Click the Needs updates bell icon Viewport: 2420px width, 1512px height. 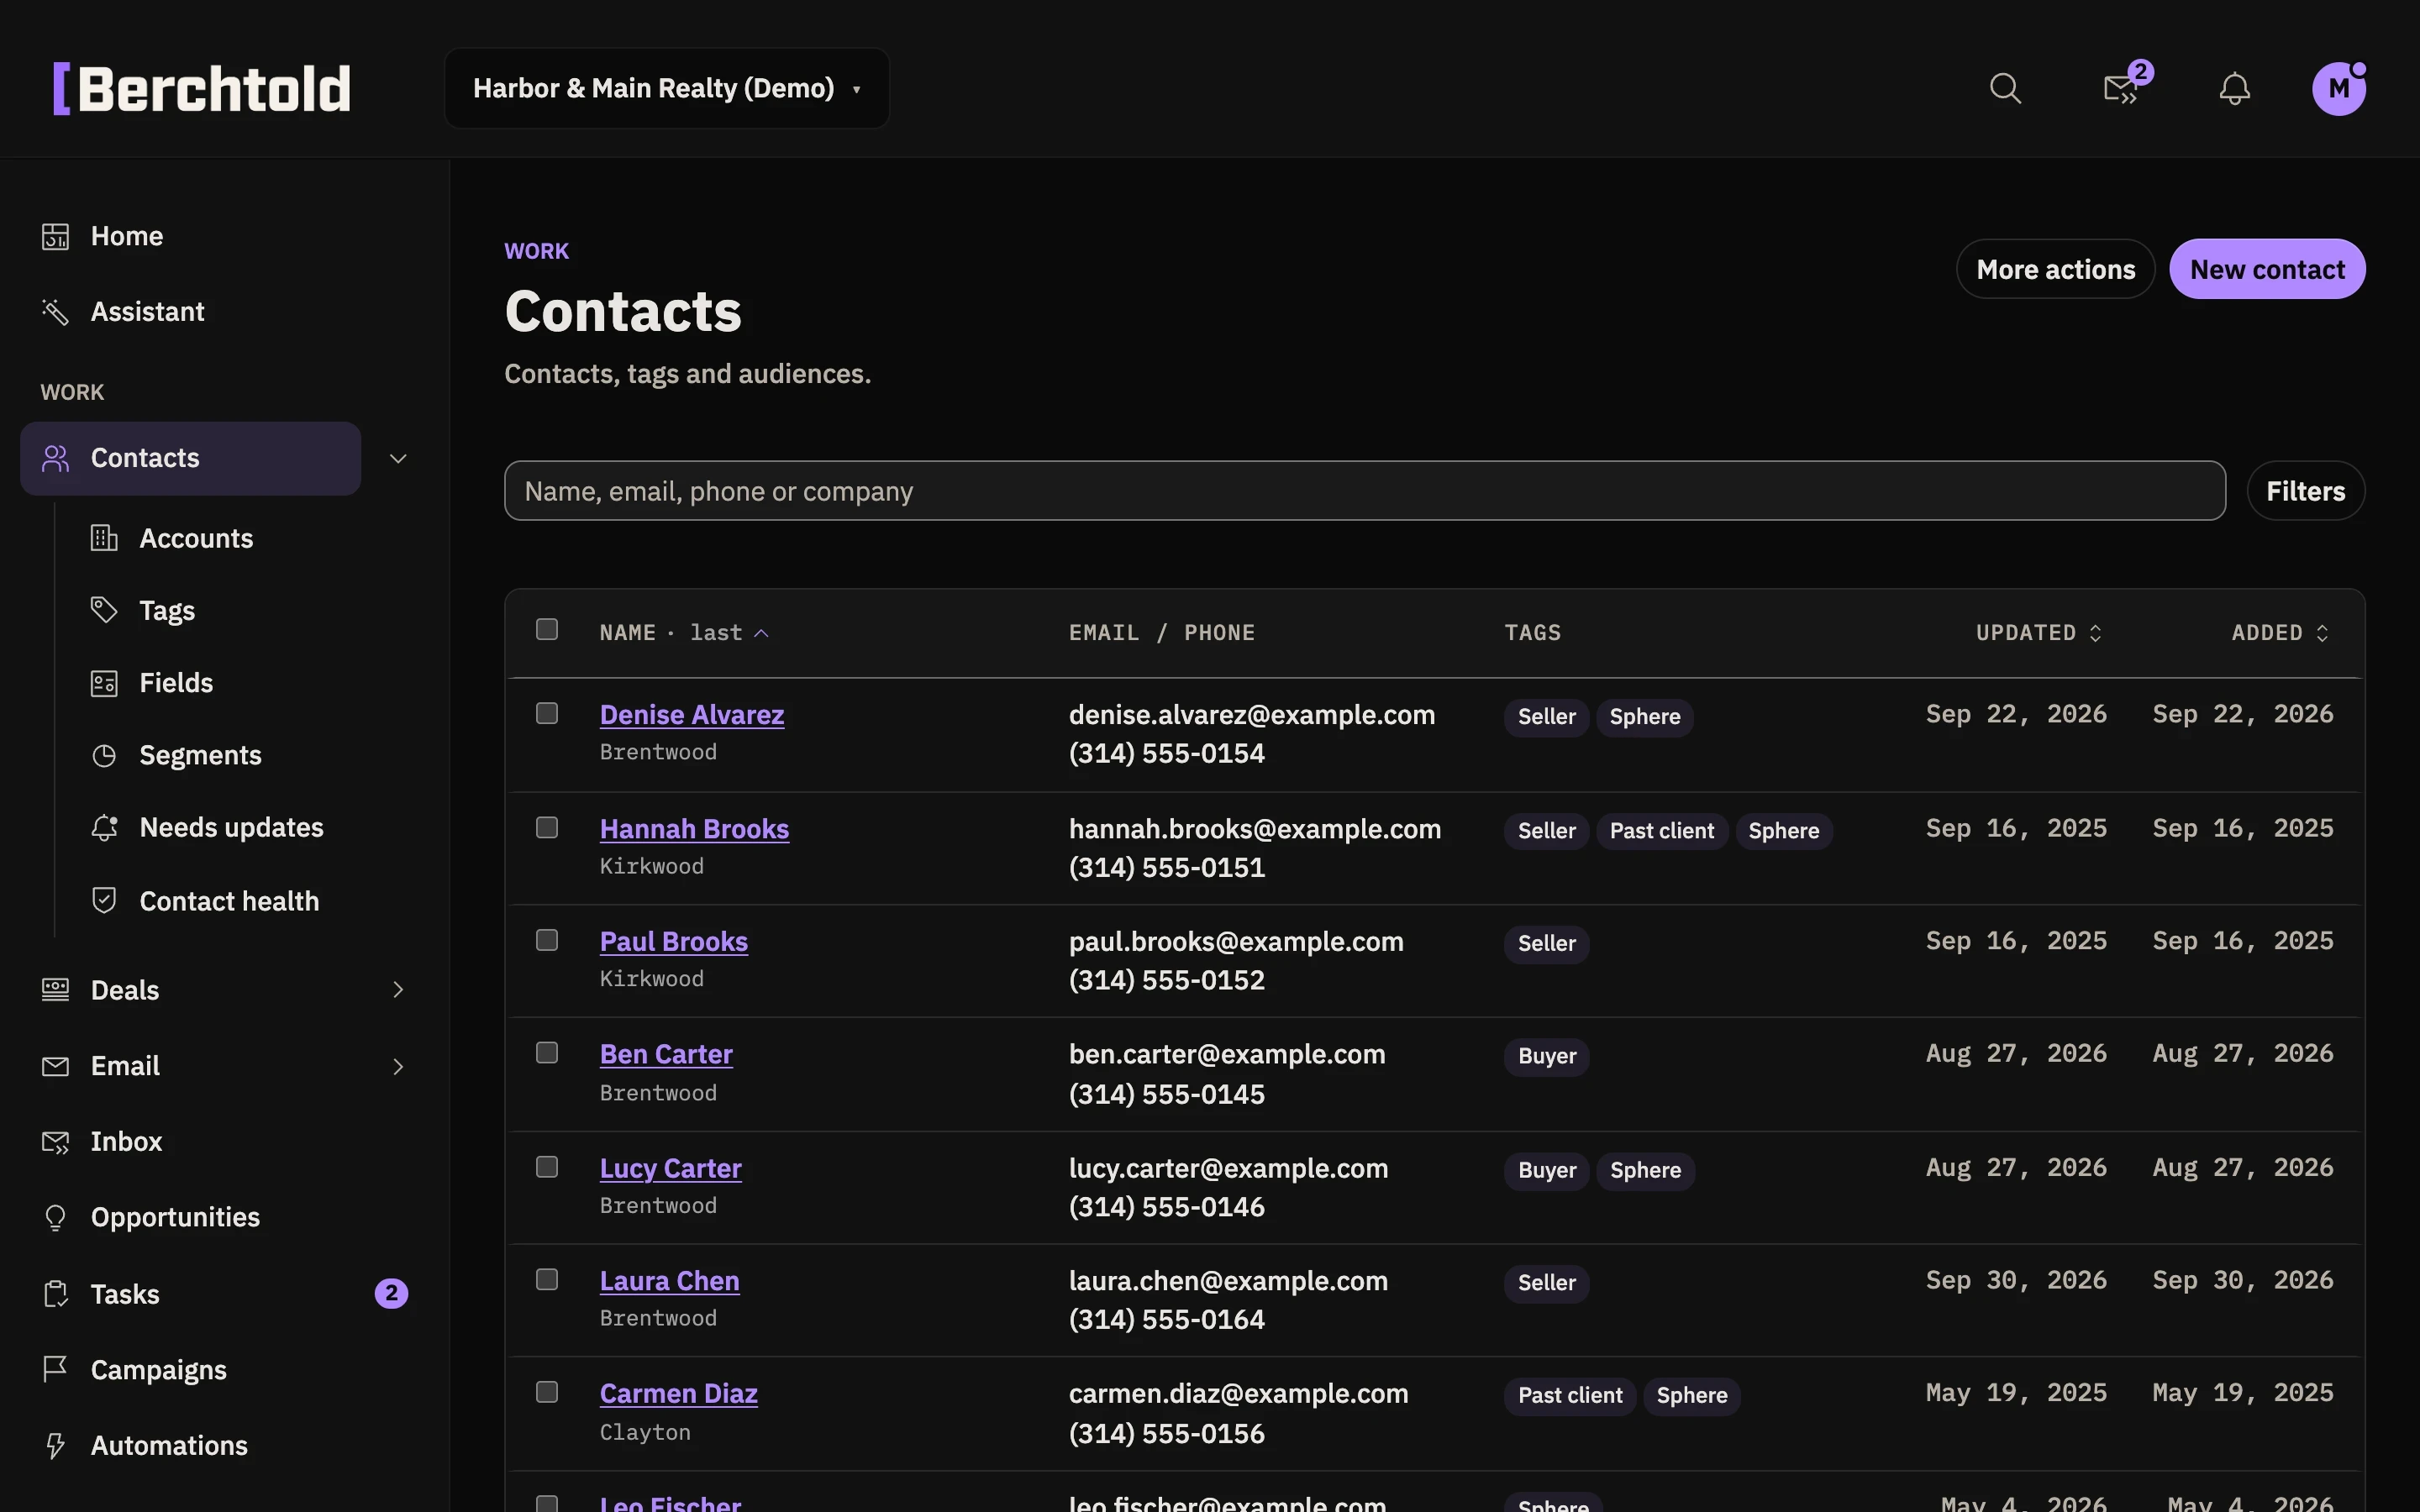click(x=104, y=828)
